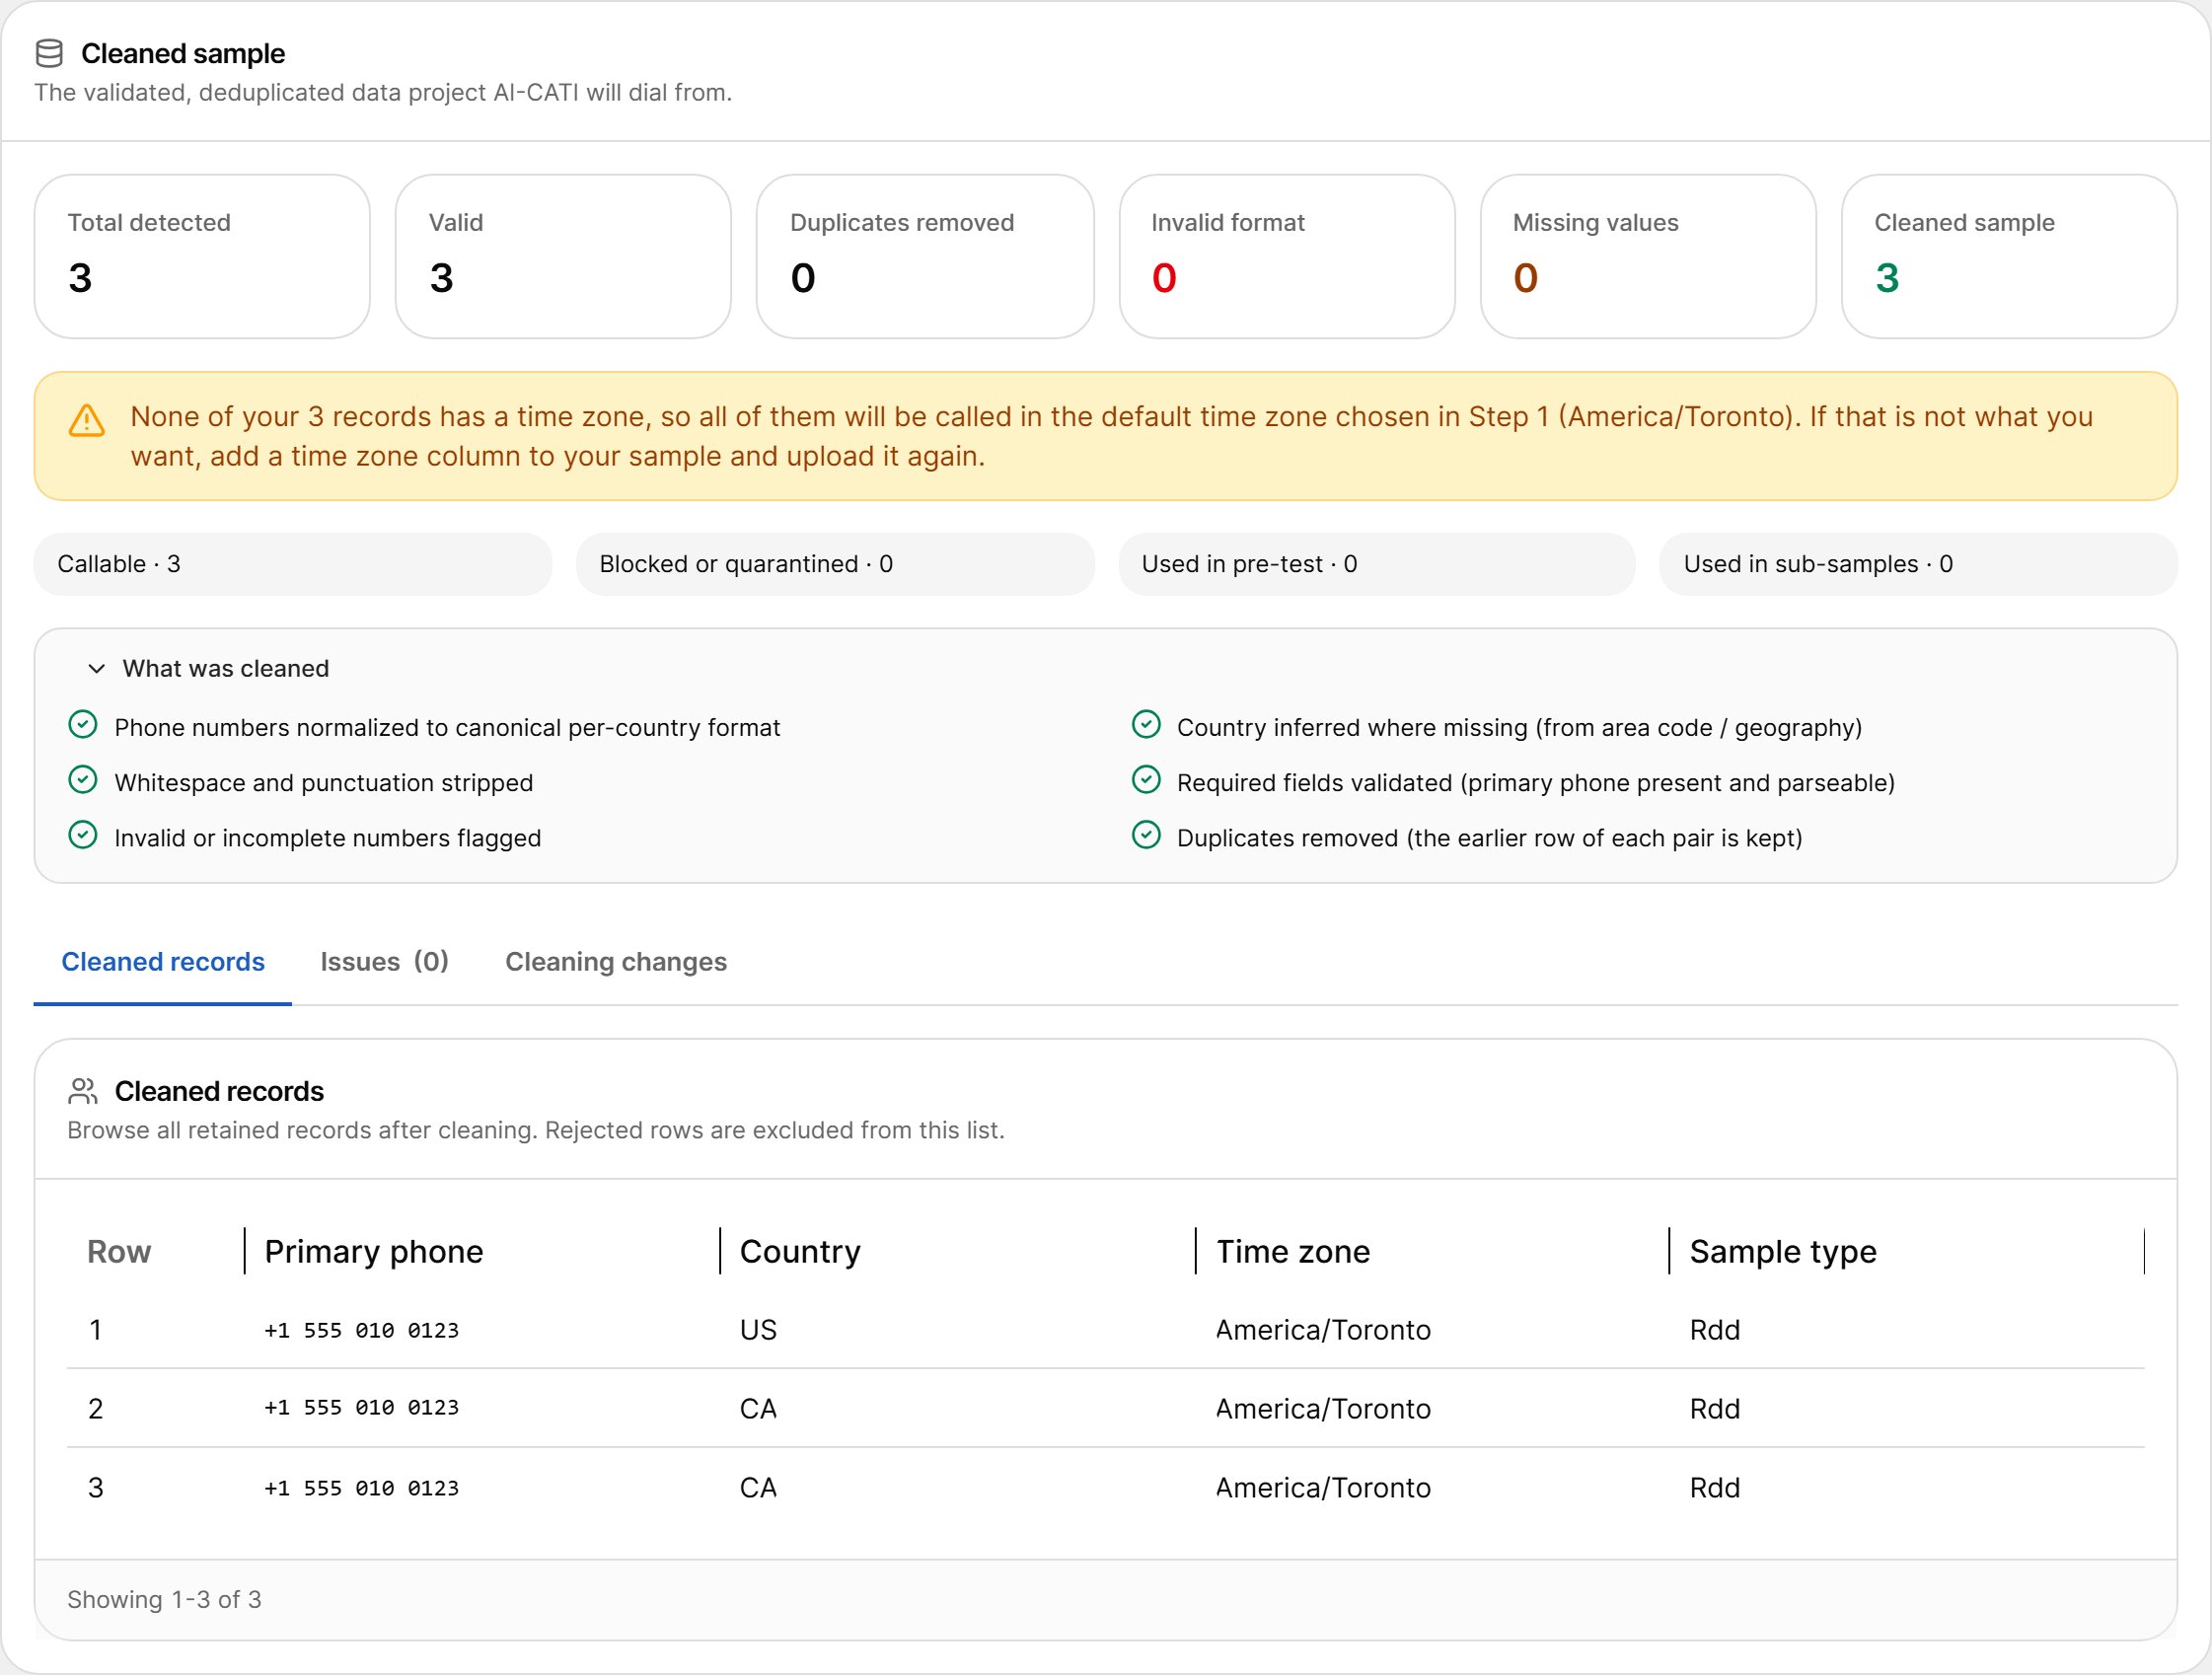Click the Rdd sample type in row 3

pos(1715,1488)
